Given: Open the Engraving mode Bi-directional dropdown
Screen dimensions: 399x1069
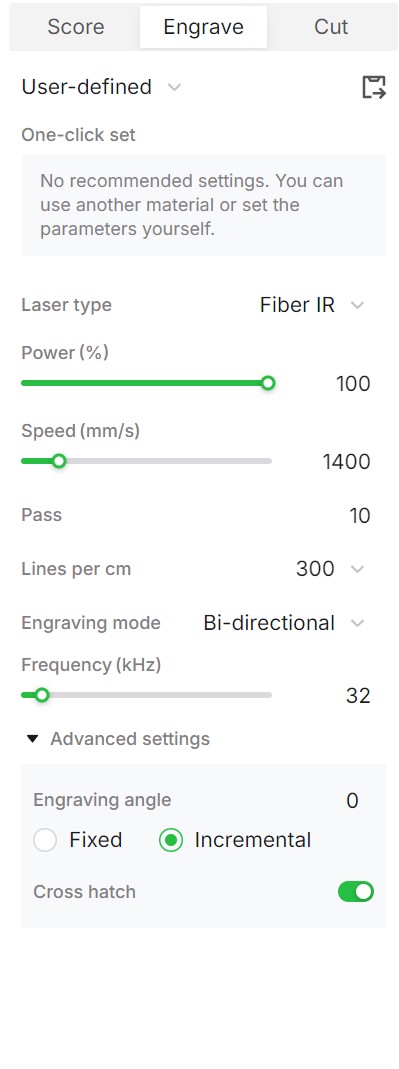Looking at the screenshot, I should pos(284,623).
